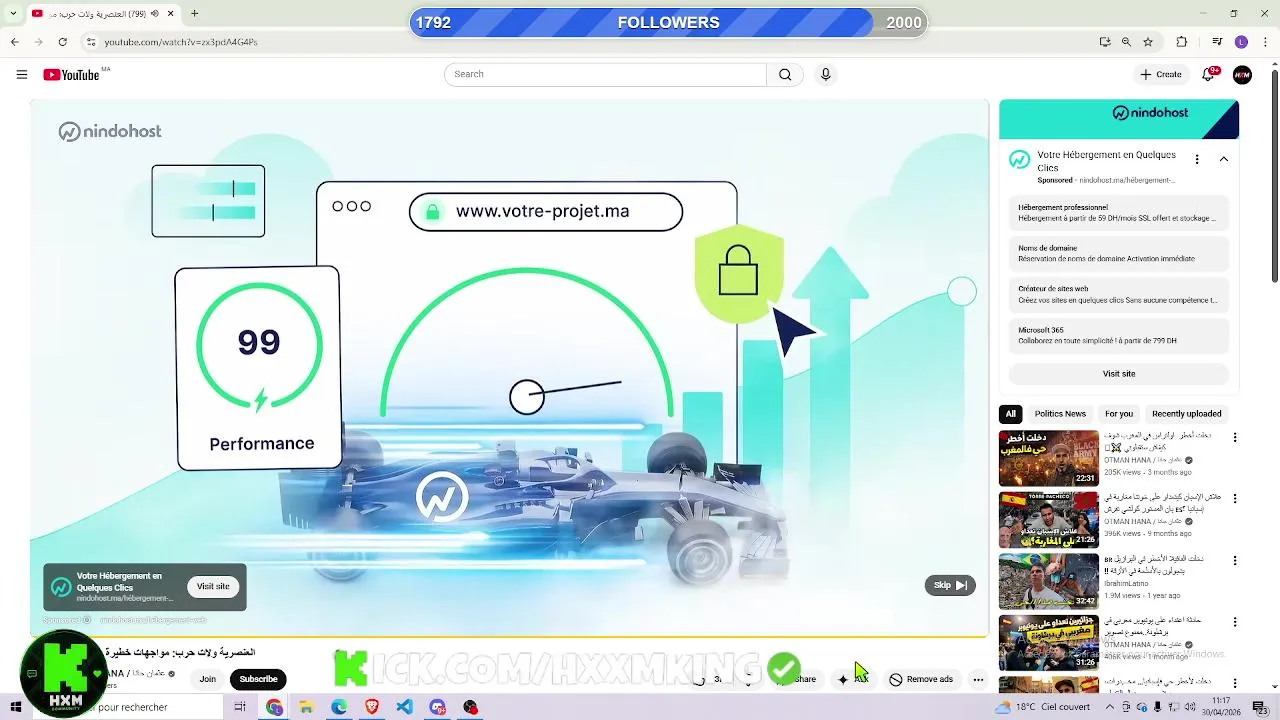This screenshot has width=1280, height=720.
Task: Skip the ad
Action: click(x=950, y=585)
